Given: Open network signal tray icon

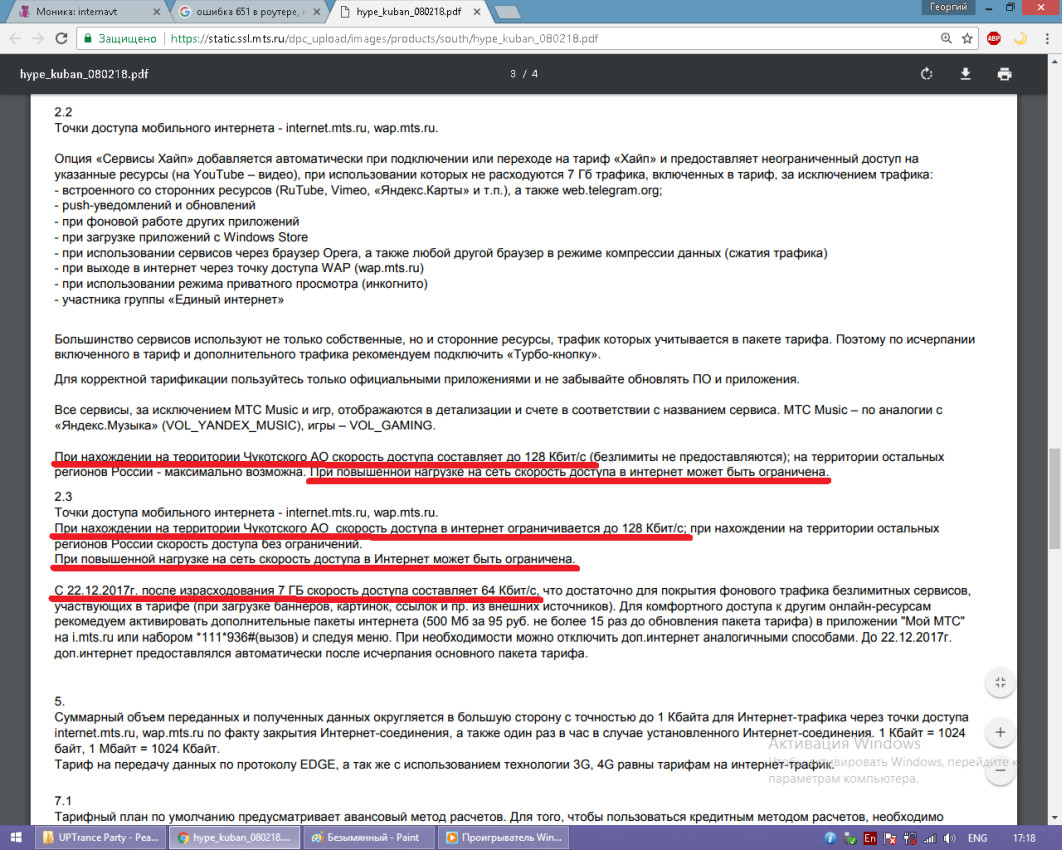Looking at the screenshot, I should pyautogui.click(x=930, y=838).
